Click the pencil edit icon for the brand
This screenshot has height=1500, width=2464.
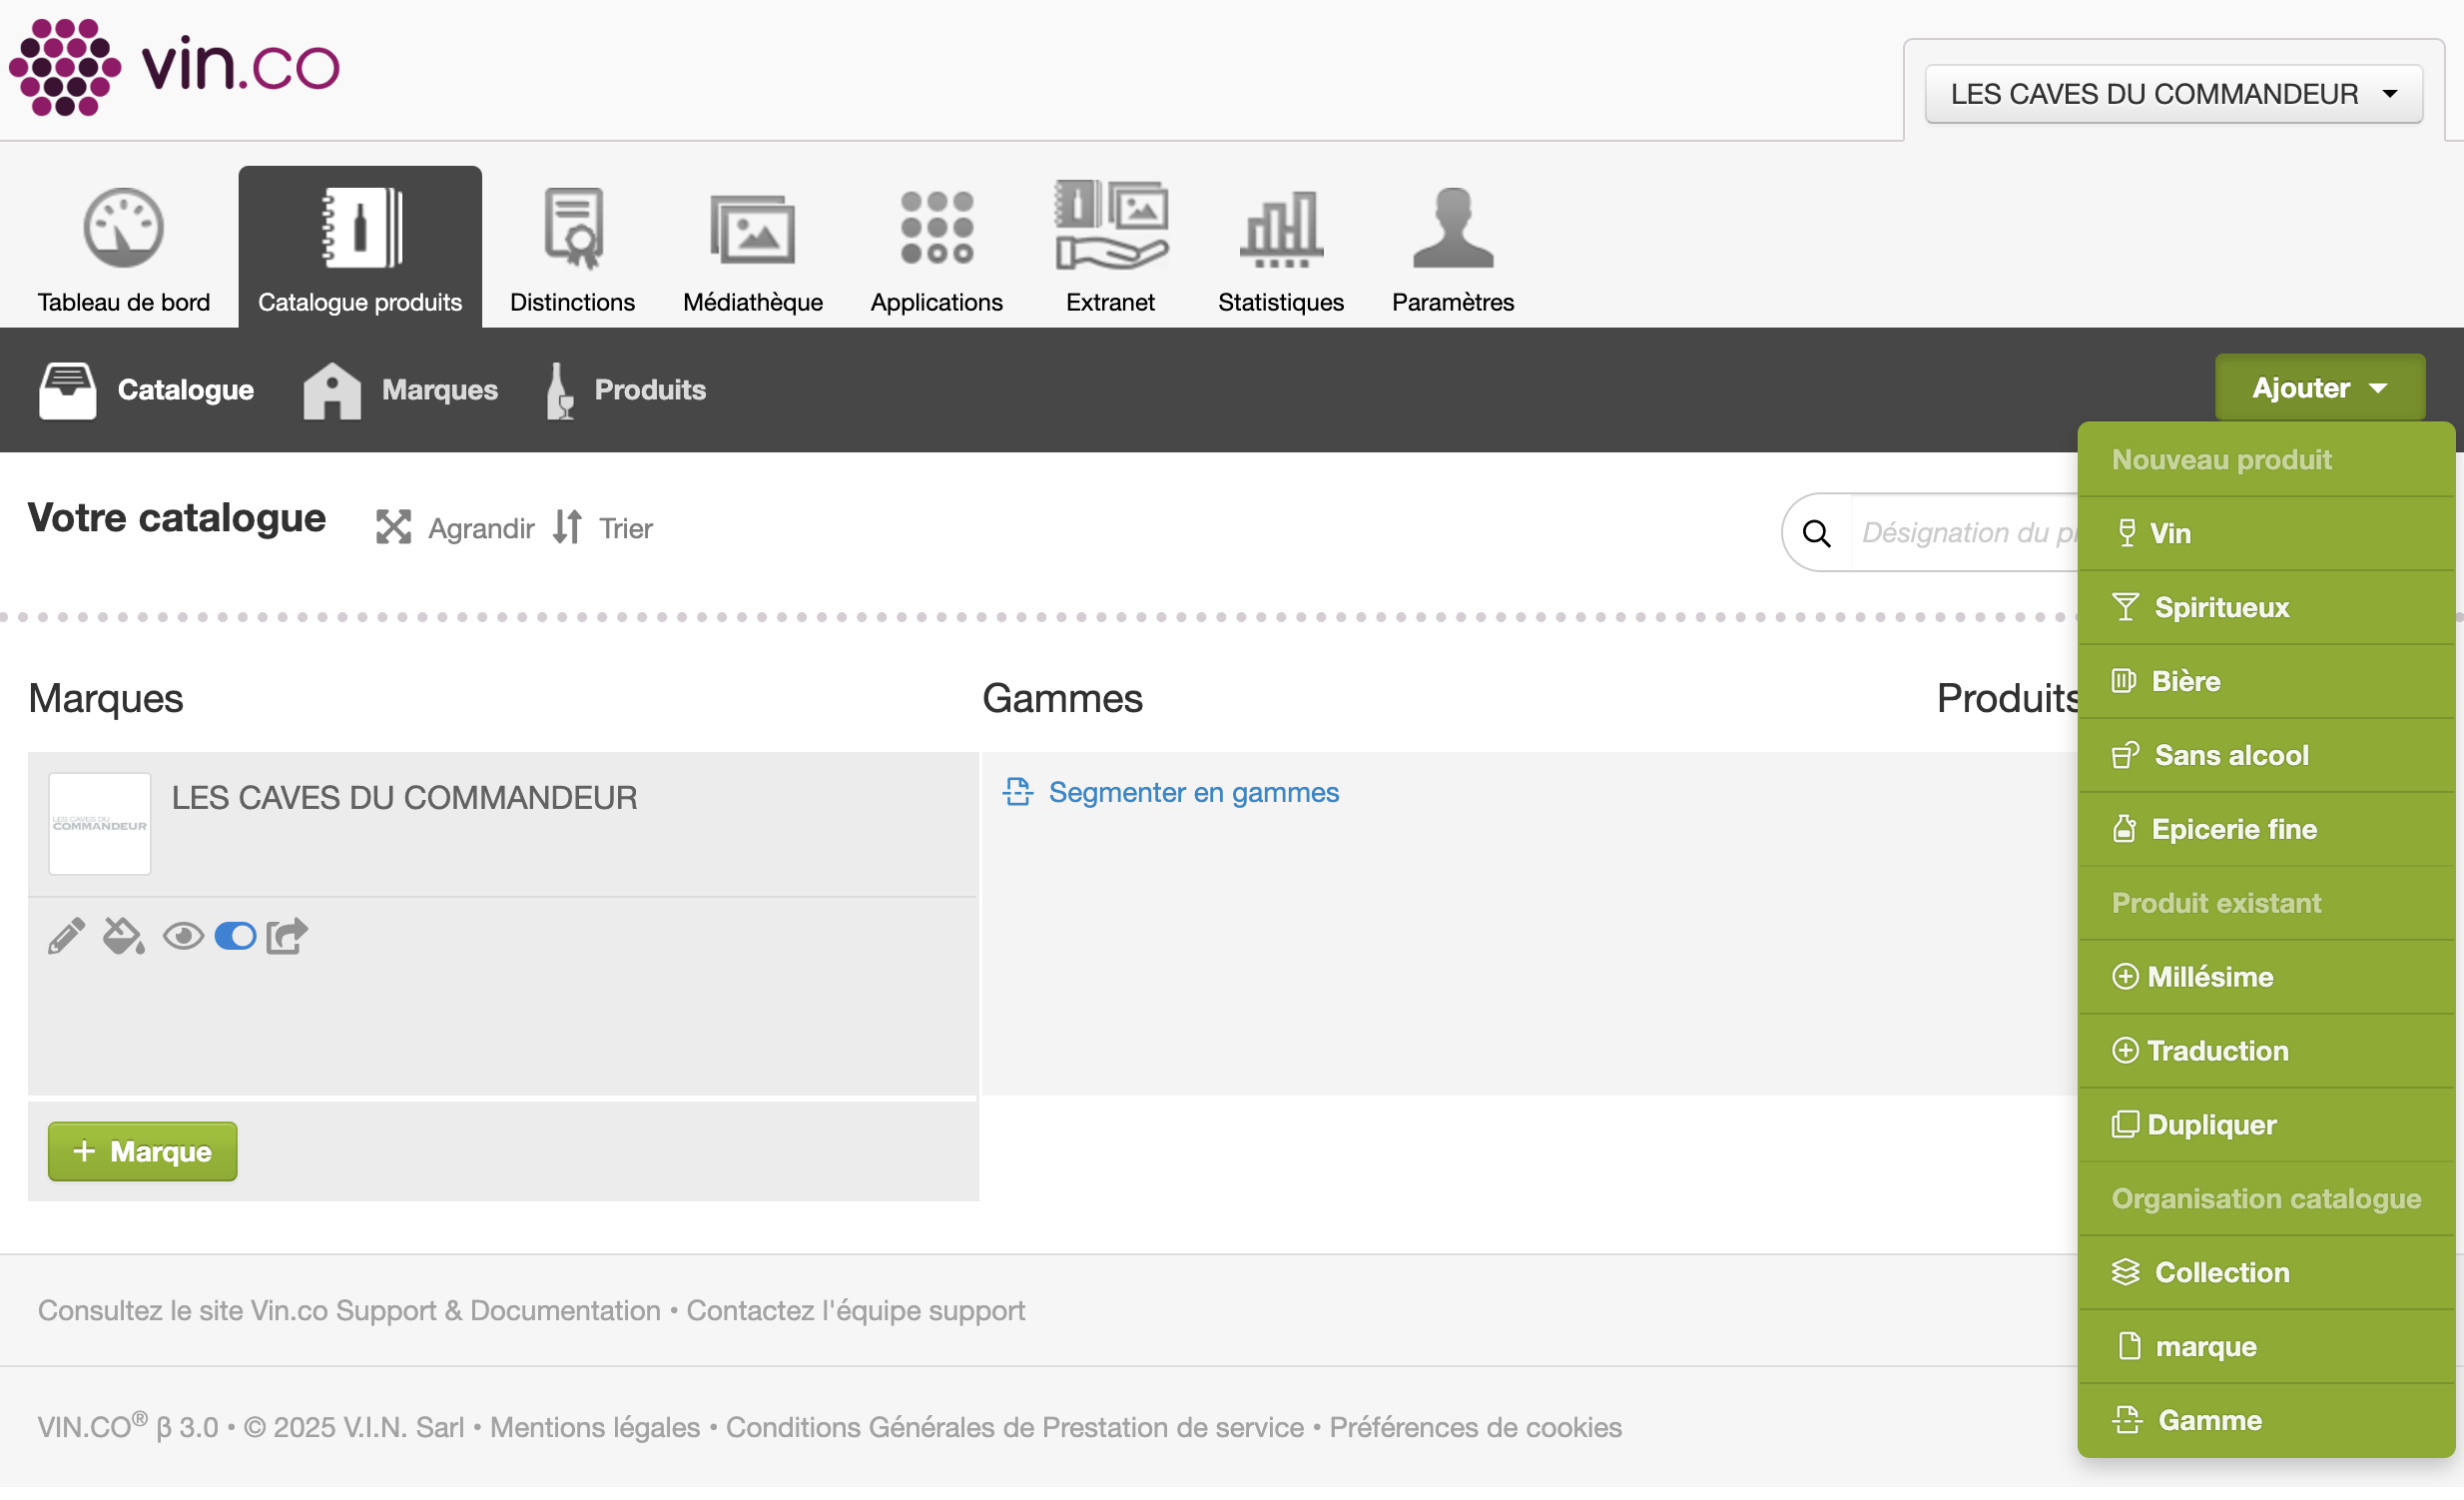click(x=66, y=937)
